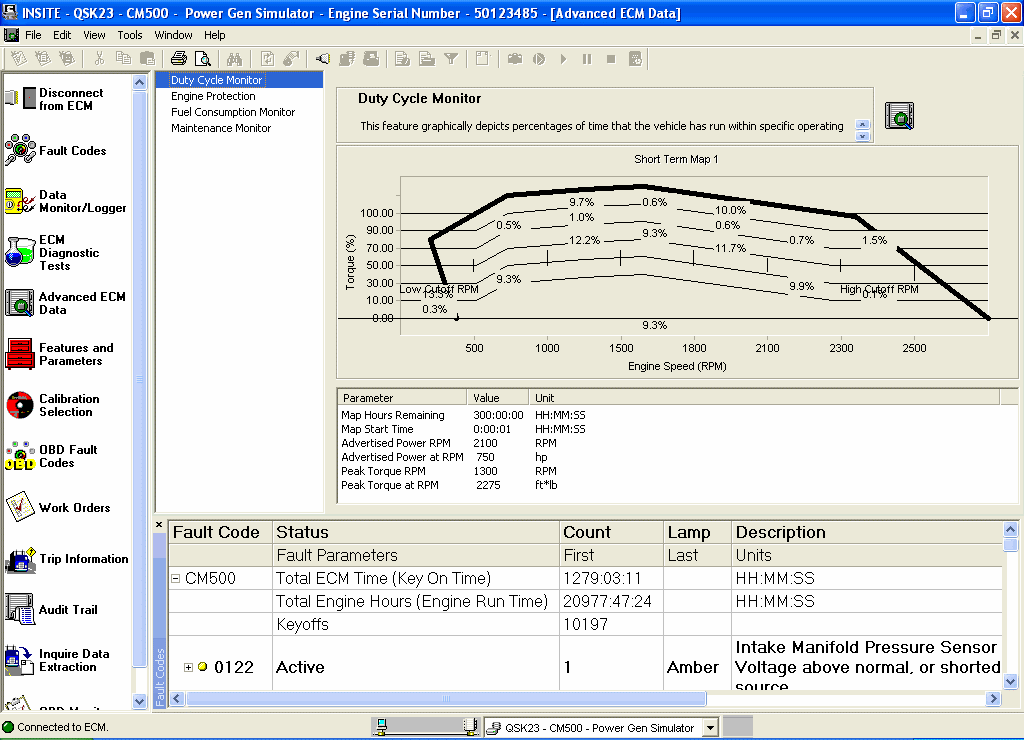Open Calibration Selection in the sidebar
This screenshot has height=740, width=1024.
click(x=54, y=405)
